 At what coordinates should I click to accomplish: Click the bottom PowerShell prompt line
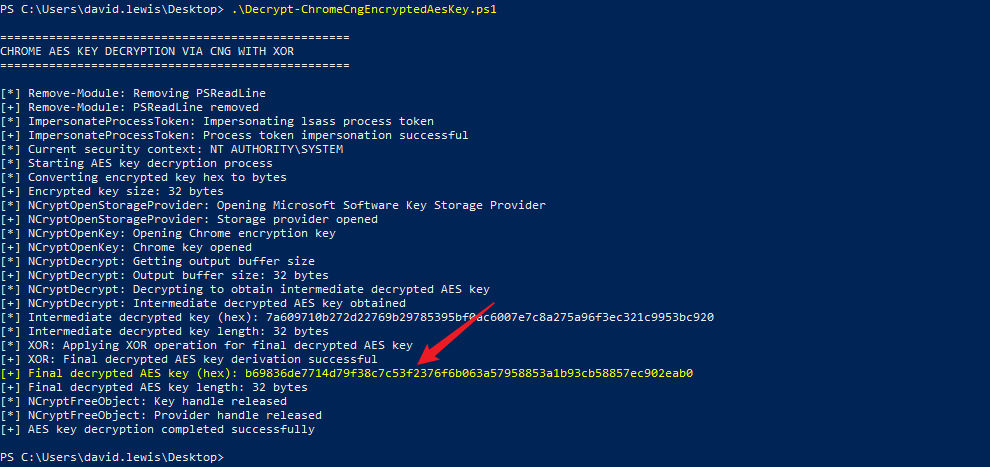[x=112, y=456]
